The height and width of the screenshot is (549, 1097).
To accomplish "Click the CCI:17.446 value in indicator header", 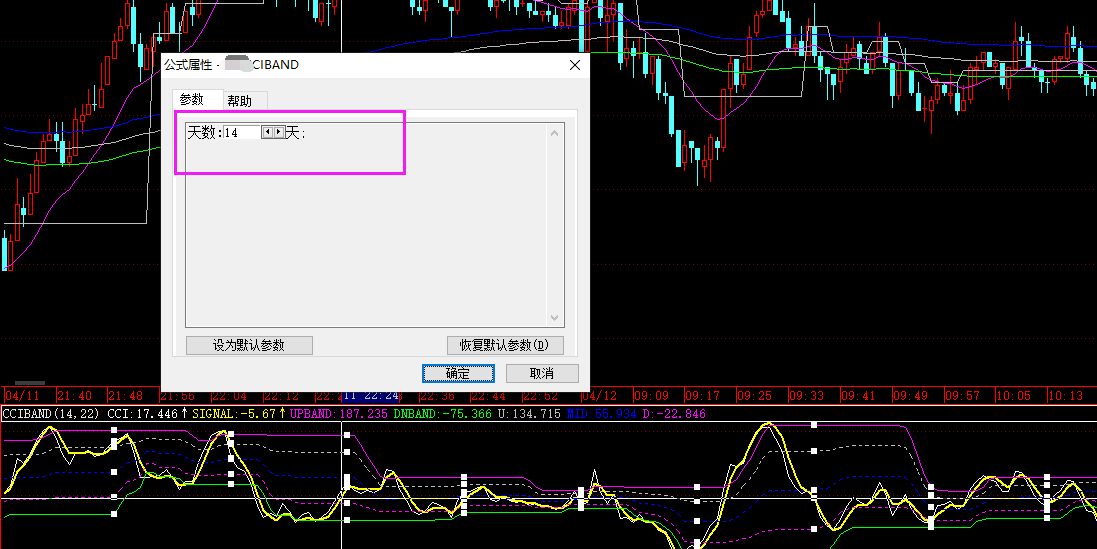I will click(x=143, y=414).
